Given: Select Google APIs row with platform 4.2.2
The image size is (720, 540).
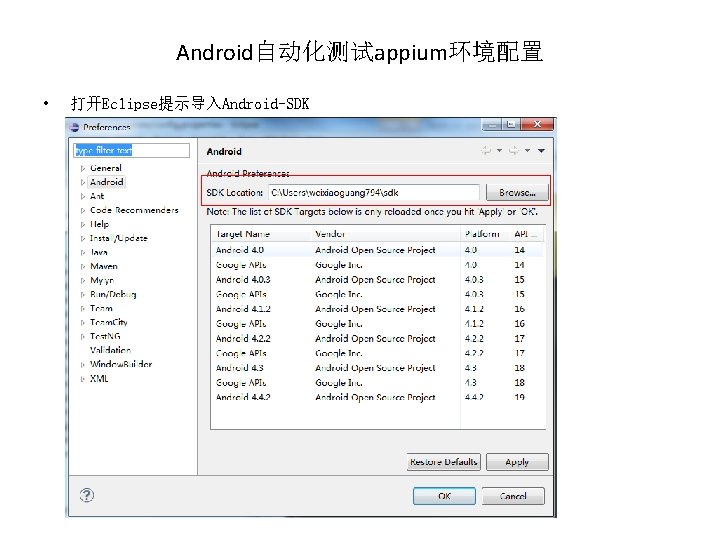Looking at the screenshot, I should coord(377,353).
